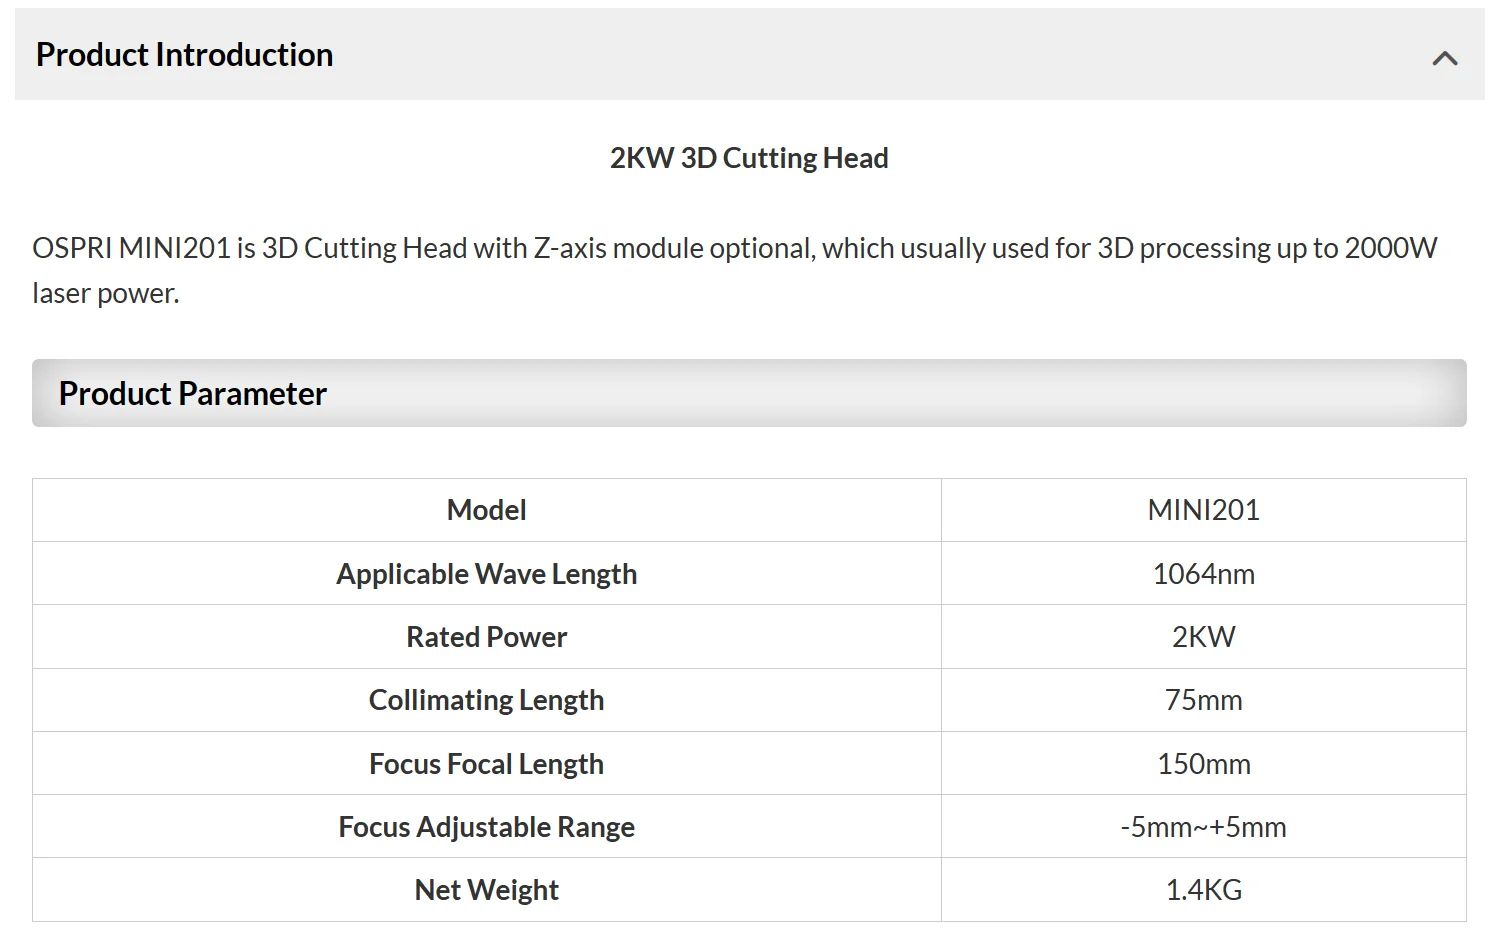Select the Focus Focal Length label
Viewport: 1496px width, 948px height.
[486, 764]
